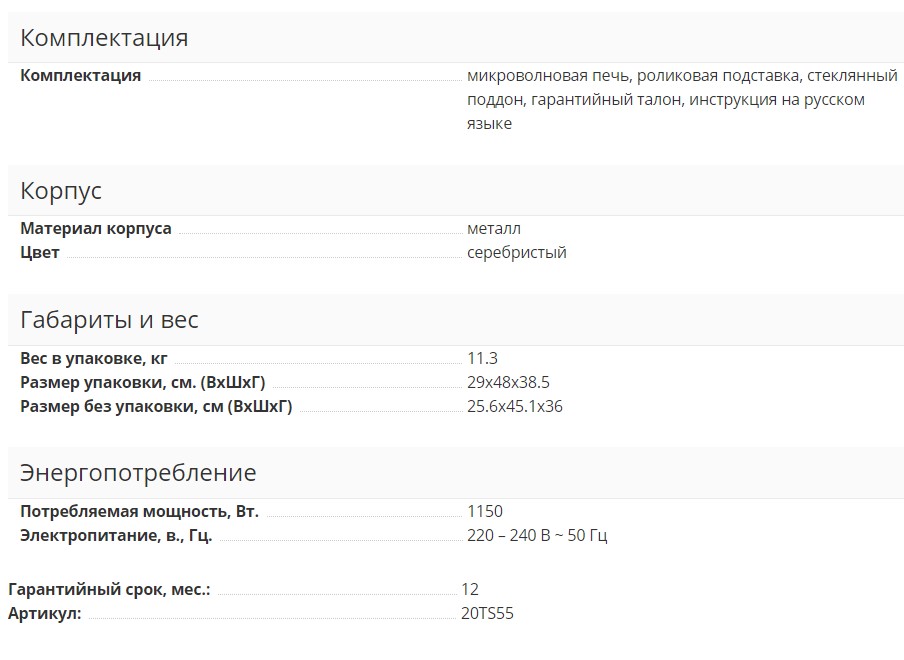Click the Размер без упаковки label
This screenshot has height=660, width=904.
156,407
